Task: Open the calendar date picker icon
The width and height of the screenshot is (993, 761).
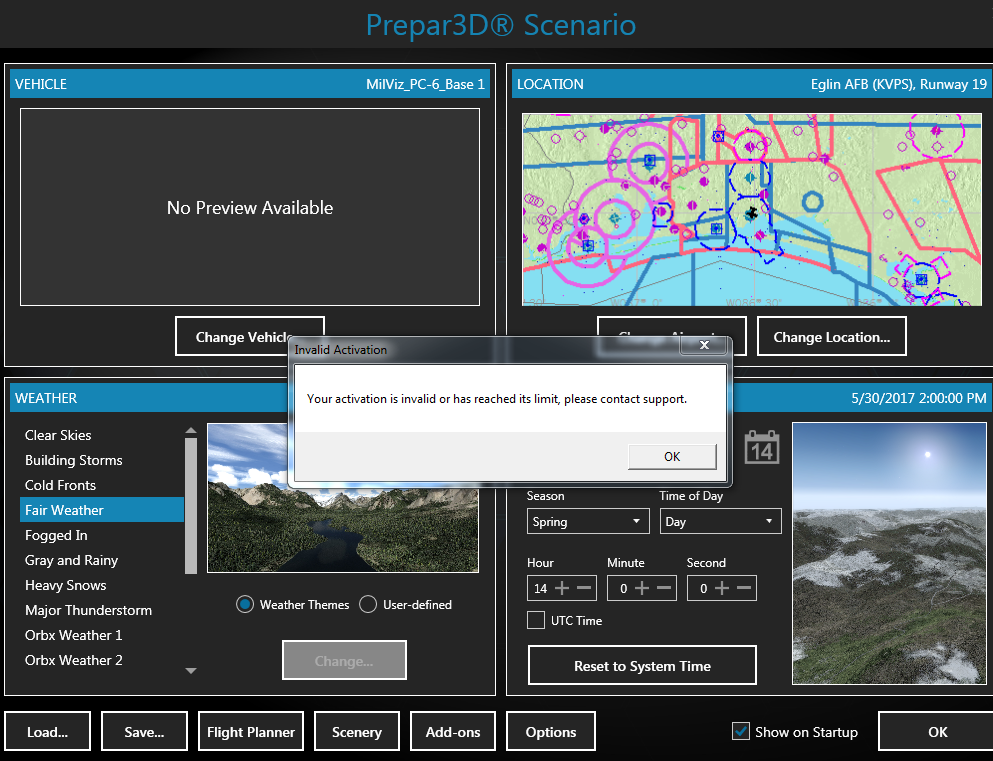Action: [762, 448]
